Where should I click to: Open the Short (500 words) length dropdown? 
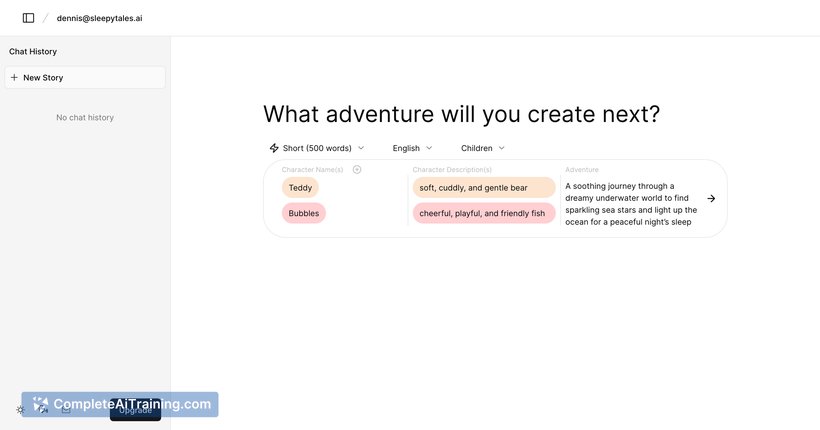click(x=317, y=148)
